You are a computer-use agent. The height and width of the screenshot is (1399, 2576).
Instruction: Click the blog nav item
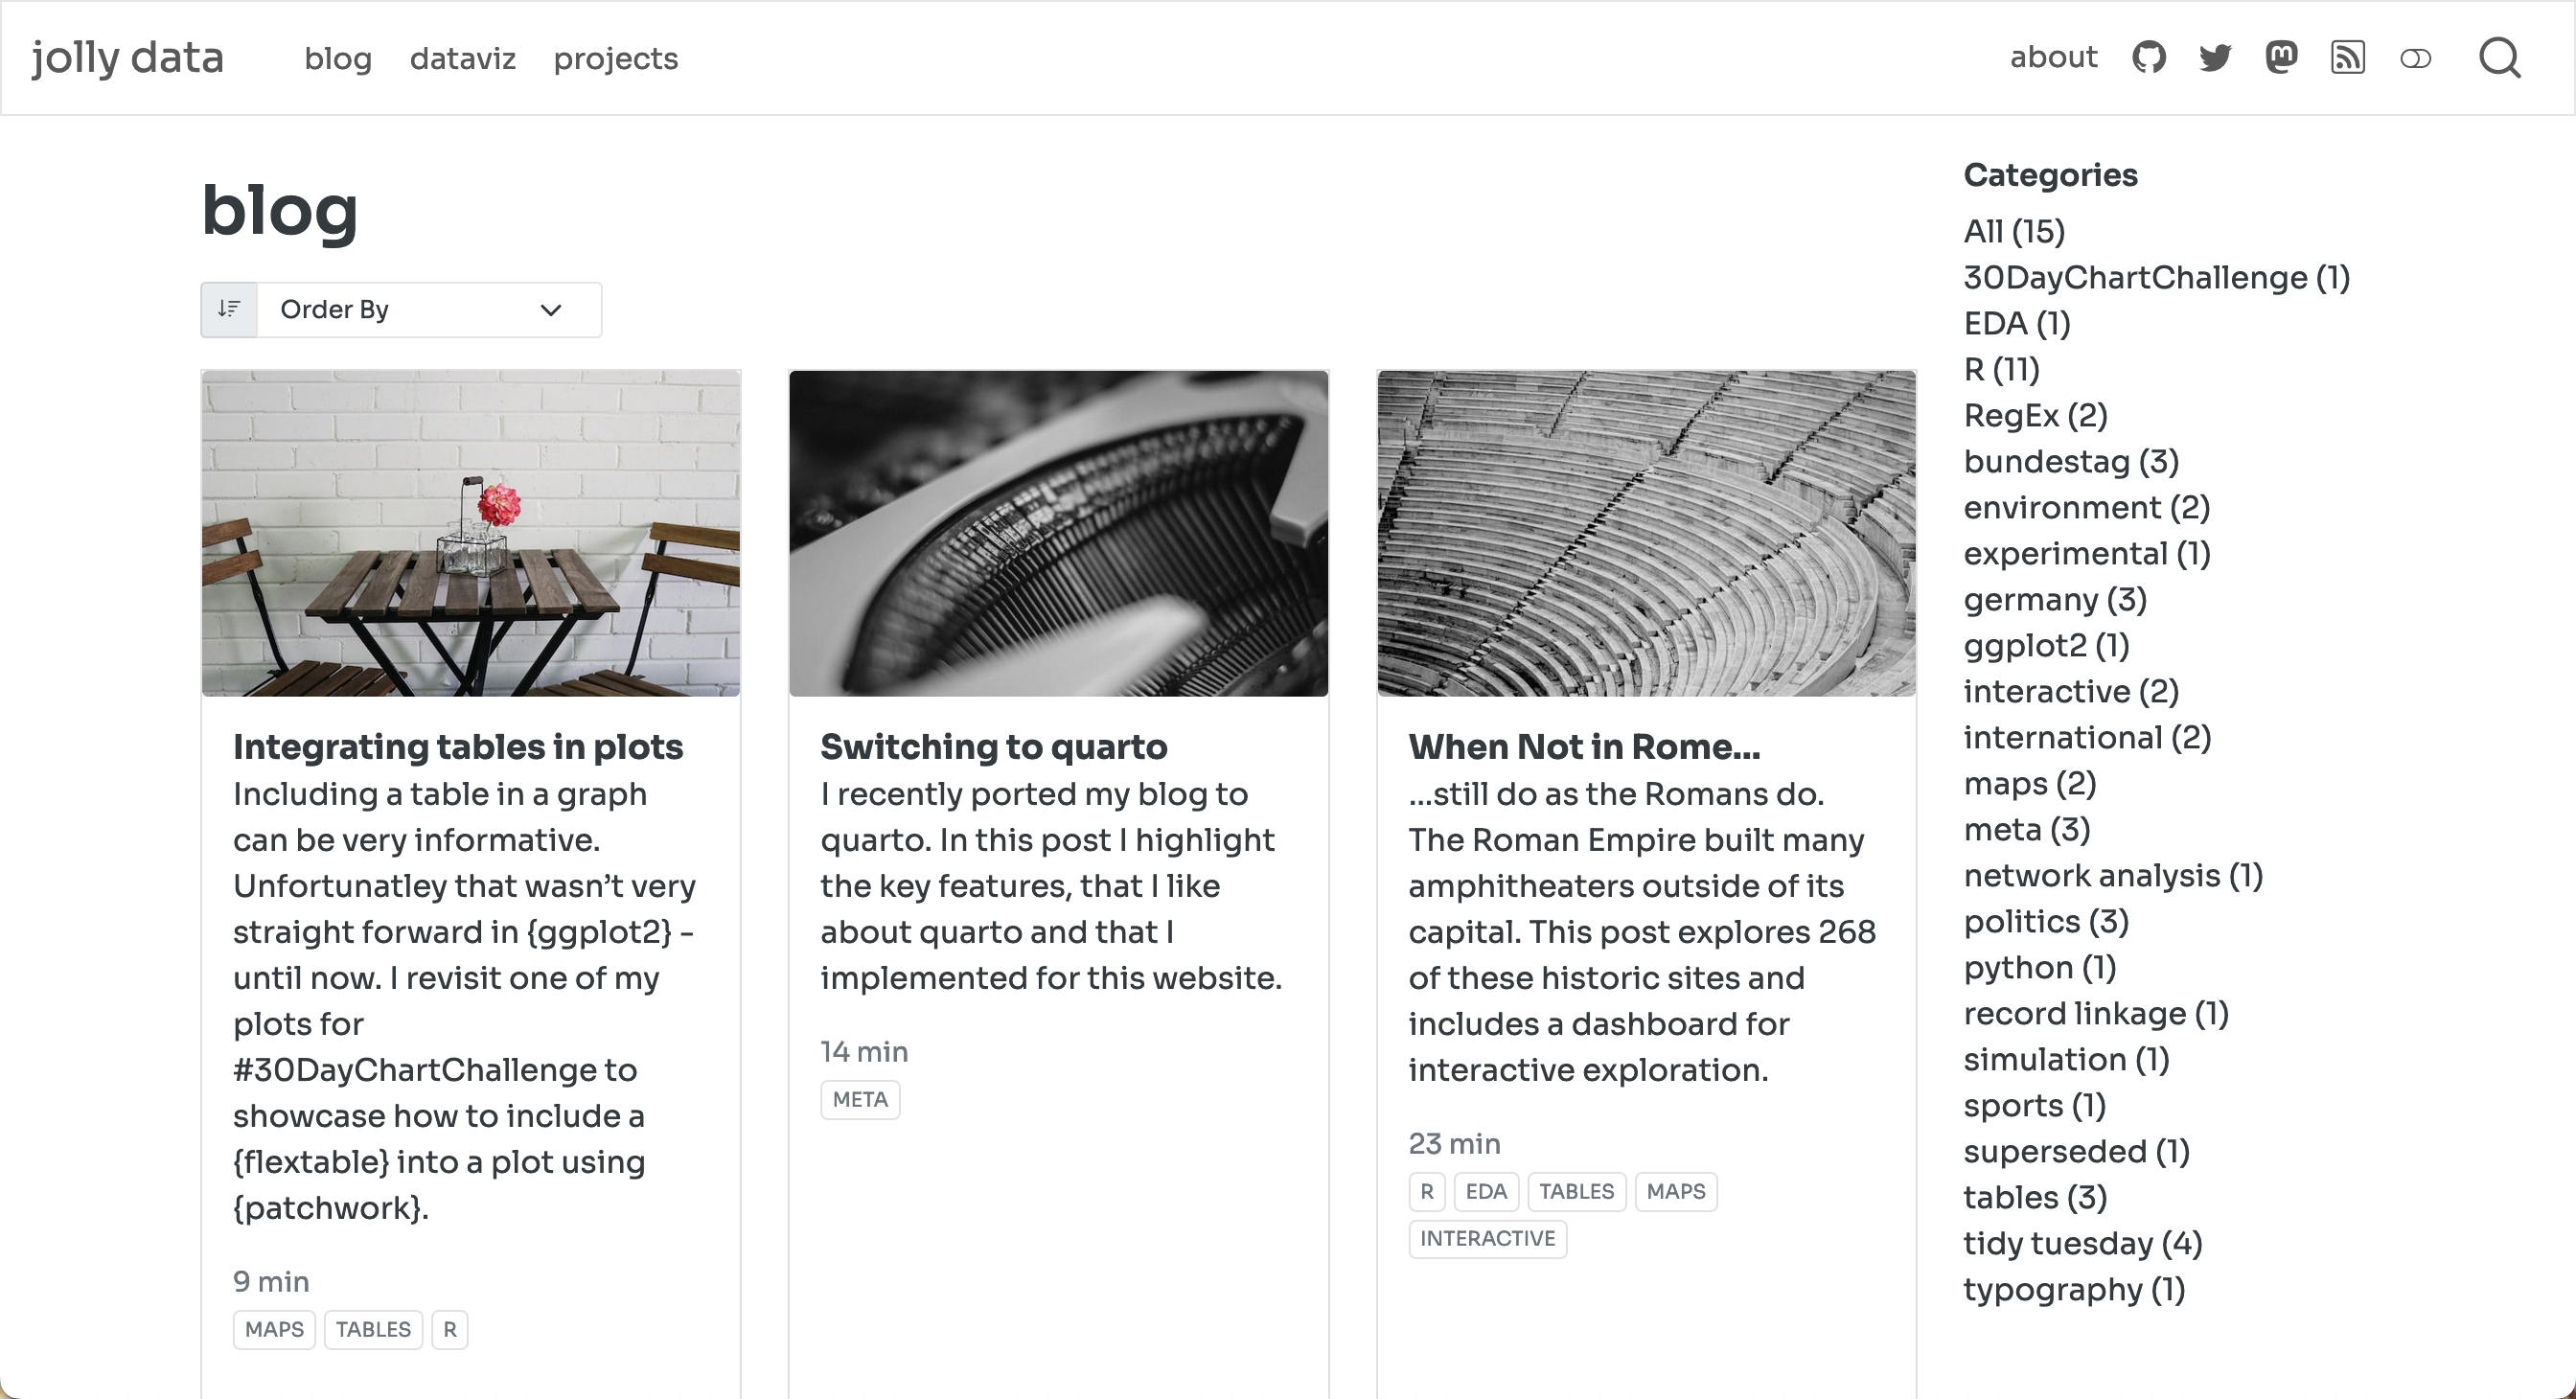click(x=338, y=59)
